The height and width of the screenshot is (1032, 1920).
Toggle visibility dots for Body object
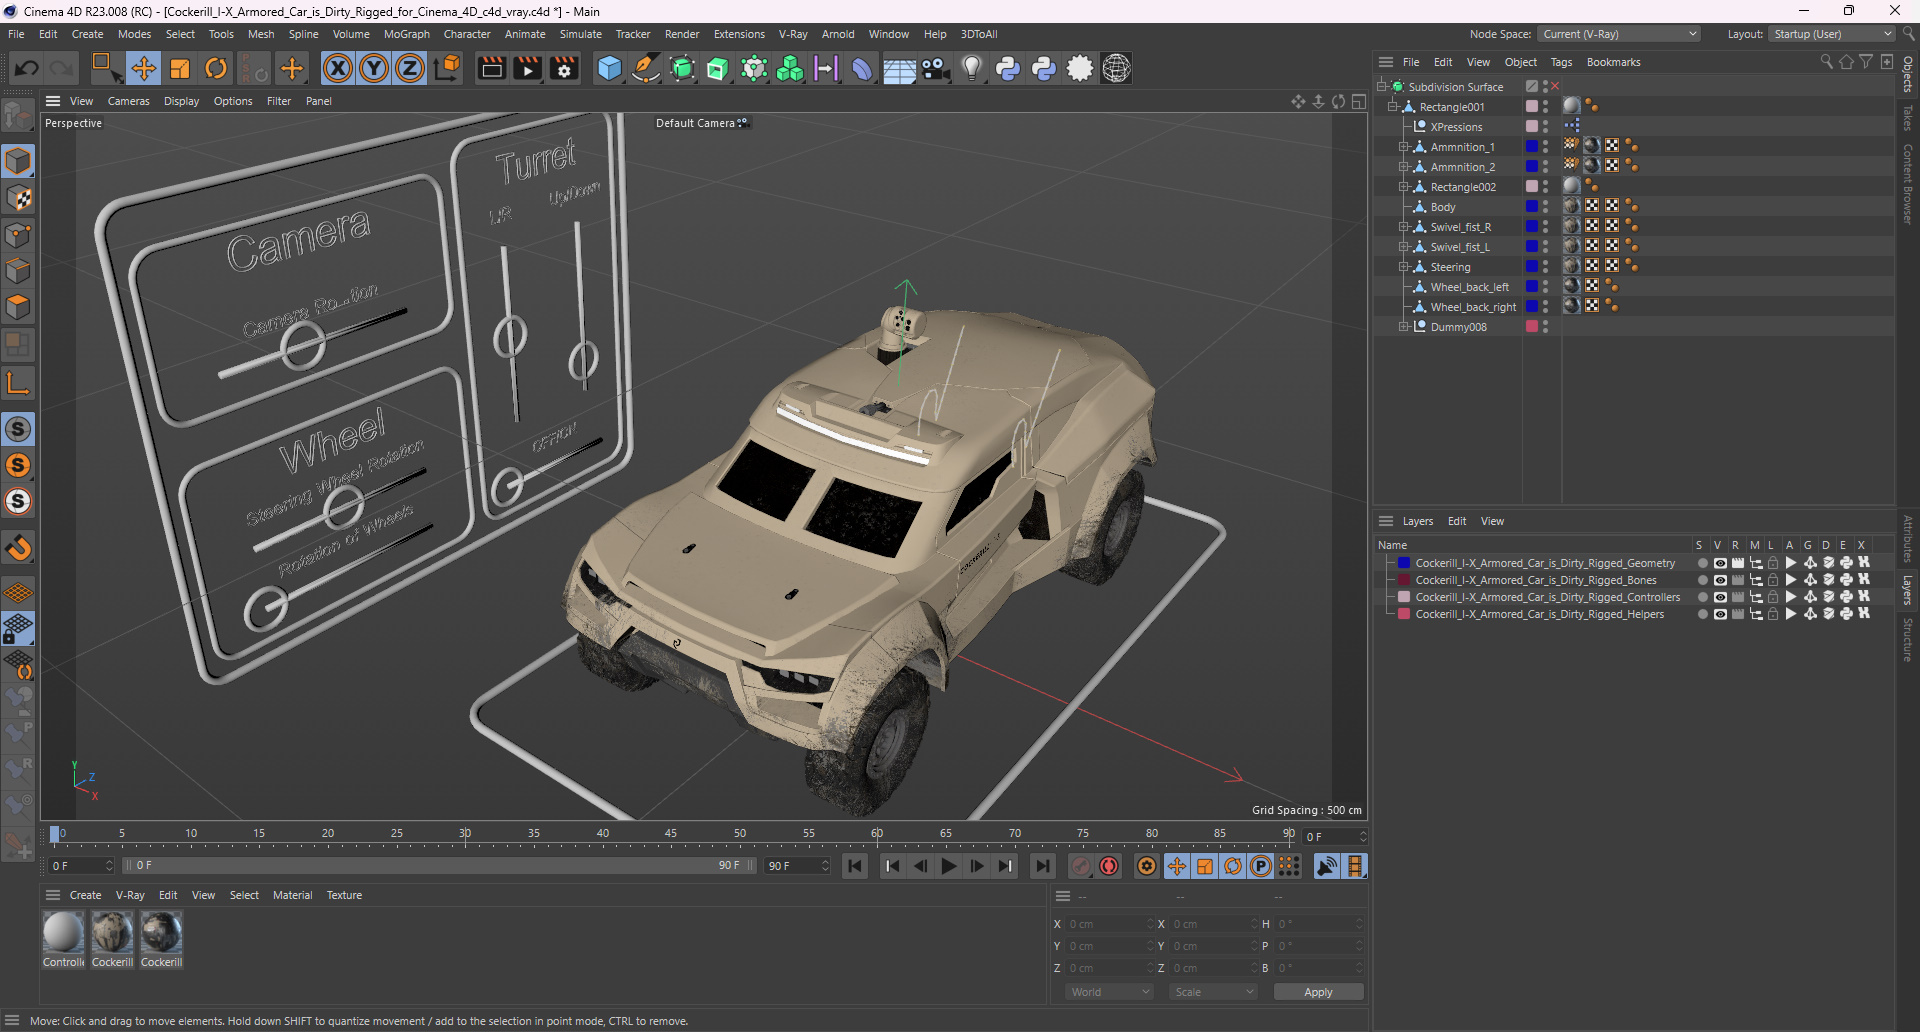[x=1545, y=207]
